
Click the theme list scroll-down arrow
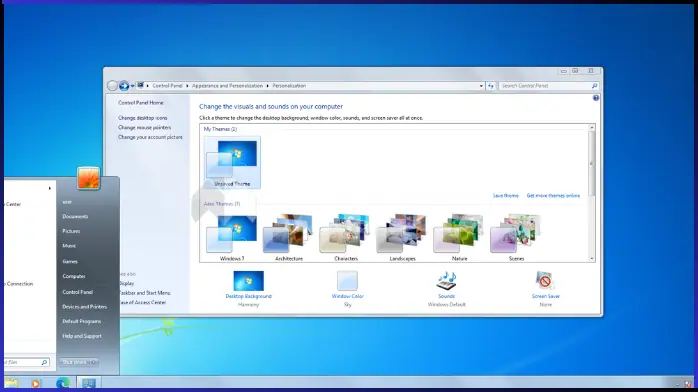click(592, 259)
